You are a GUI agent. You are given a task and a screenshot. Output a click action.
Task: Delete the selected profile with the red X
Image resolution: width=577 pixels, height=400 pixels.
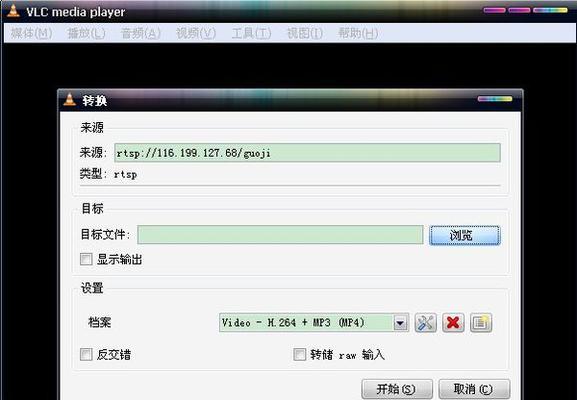point(453,323)
